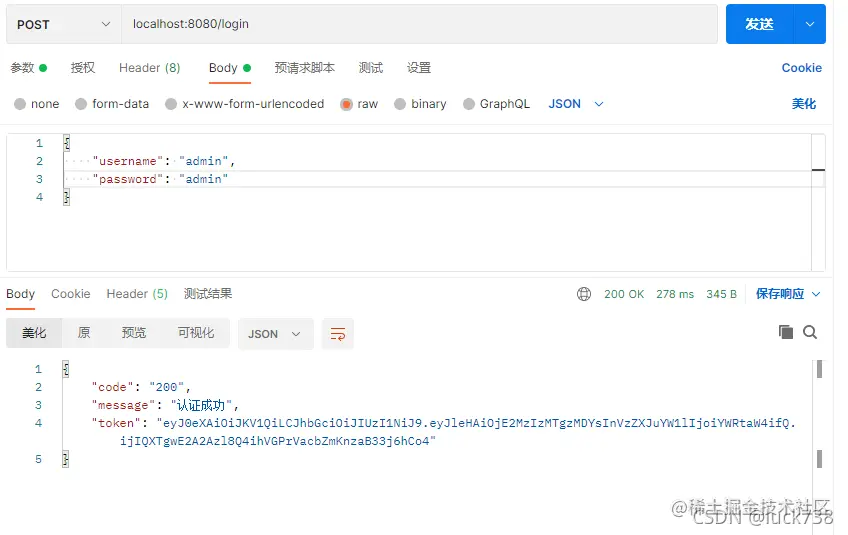Select the raw body radio option
This screenshot has width=848, height=535.
346,104
